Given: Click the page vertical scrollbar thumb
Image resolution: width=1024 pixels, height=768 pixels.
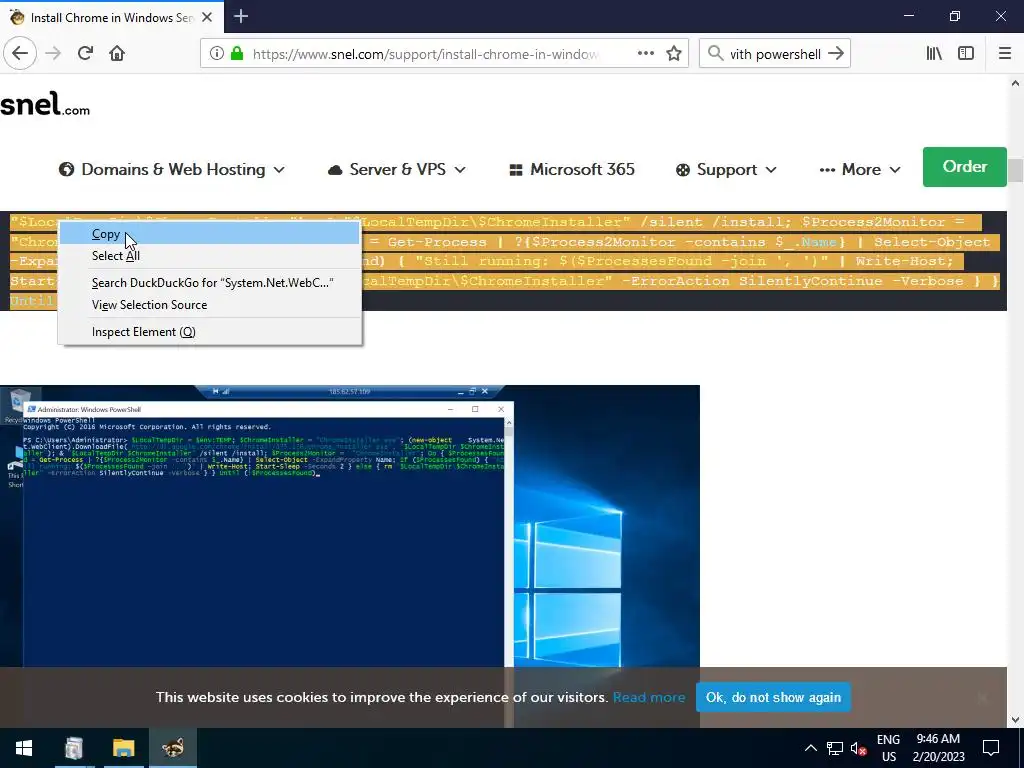Looking at the screenshot, I should click(x=1015, y=171).
